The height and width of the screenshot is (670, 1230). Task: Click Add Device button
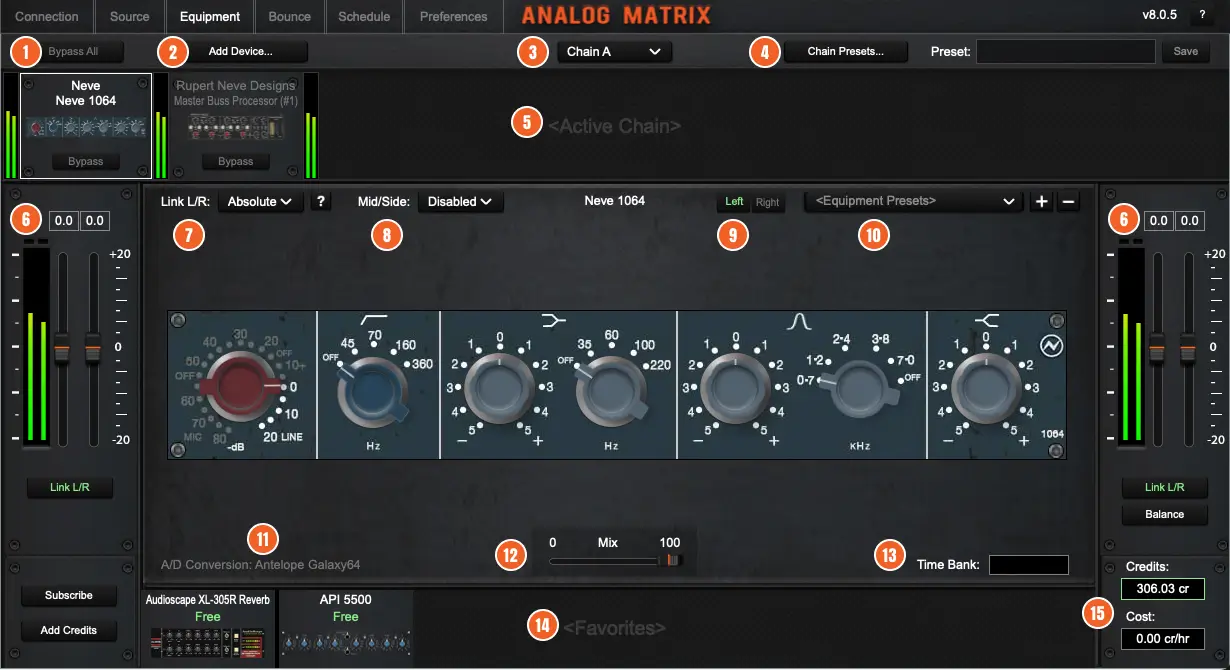(x=240, y=51)
